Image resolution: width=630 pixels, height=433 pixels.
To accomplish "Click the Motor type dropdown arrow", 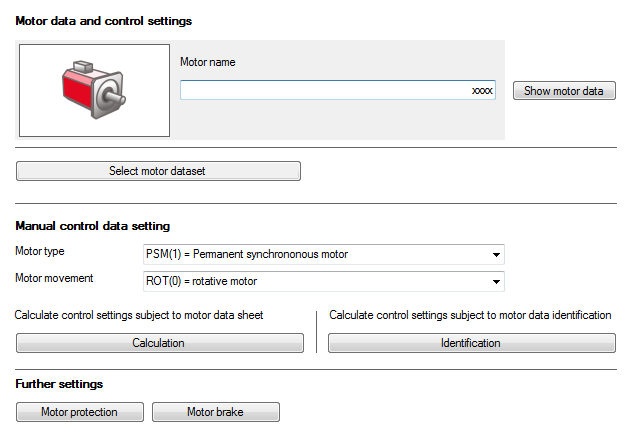I will [x=496, y=254].
